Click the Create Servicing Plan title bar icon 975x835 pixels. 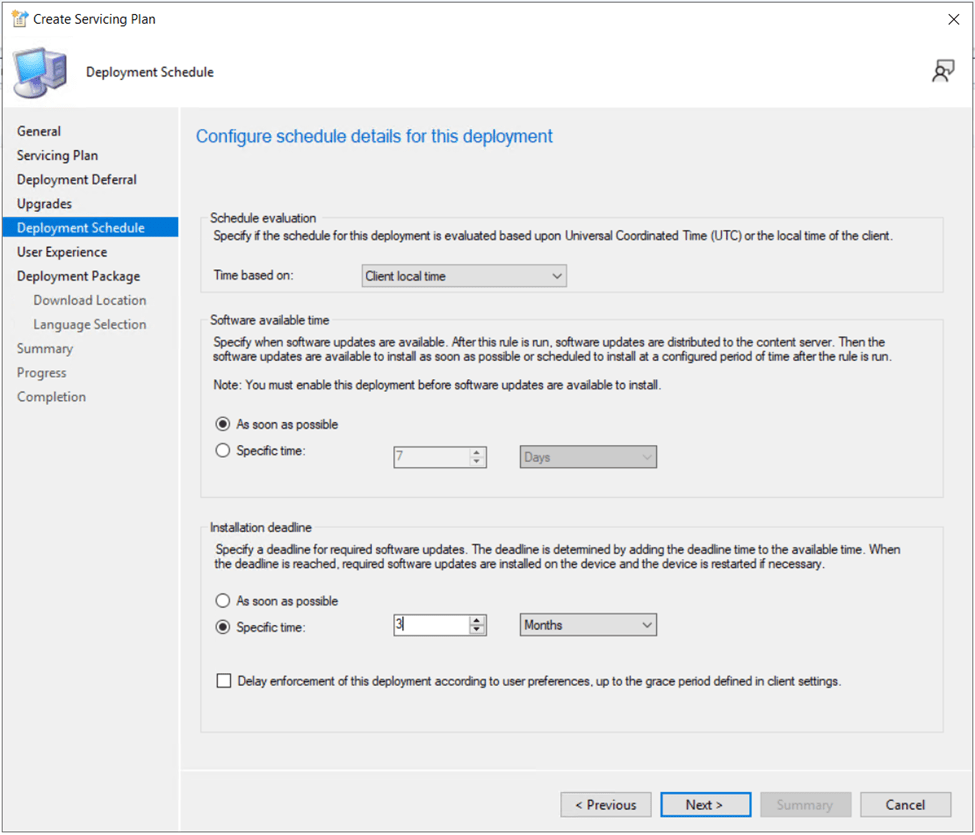click(18, 19)
